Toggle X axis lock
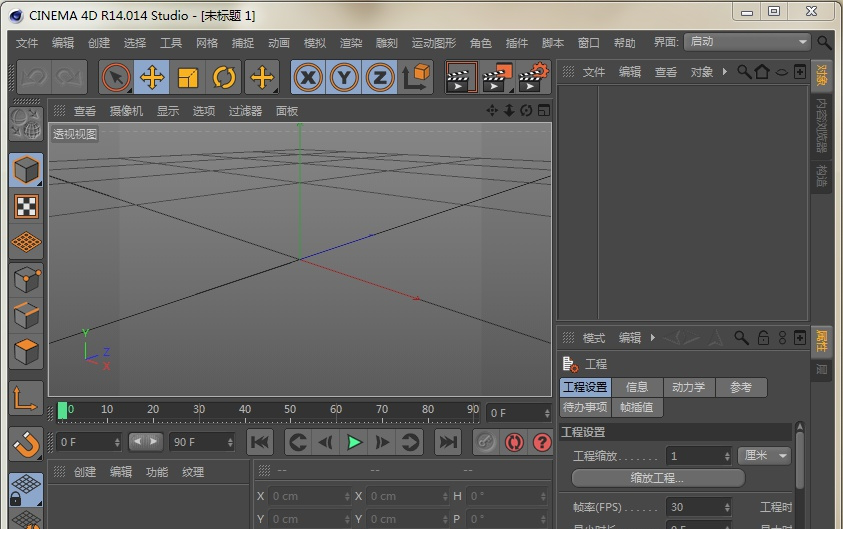 click(x=308, y=77)
